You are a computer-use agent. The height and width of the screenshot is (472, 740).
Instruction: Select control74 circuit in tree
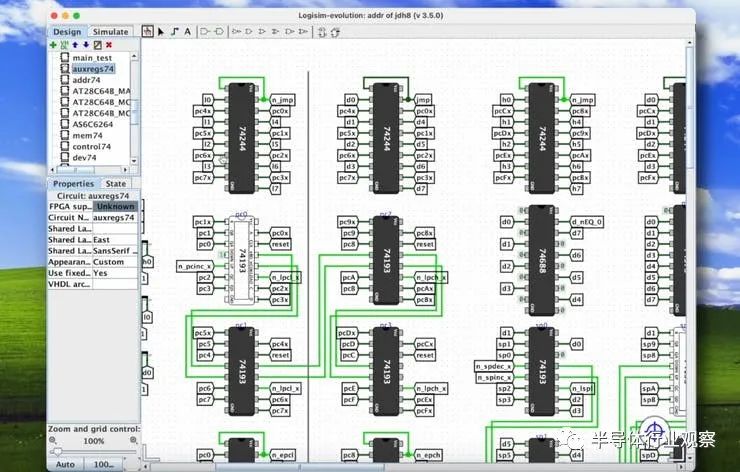point(92,146)
